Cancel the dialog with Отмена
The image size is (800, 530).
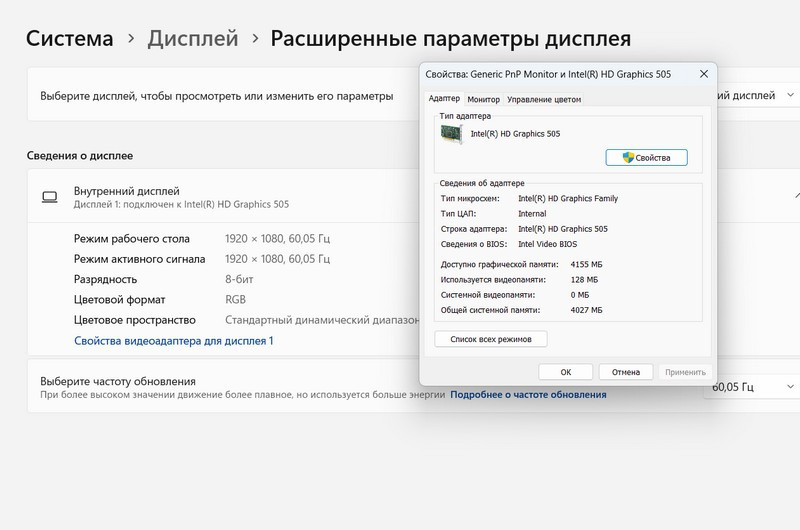pyautogui.click(x=626, y=372)
